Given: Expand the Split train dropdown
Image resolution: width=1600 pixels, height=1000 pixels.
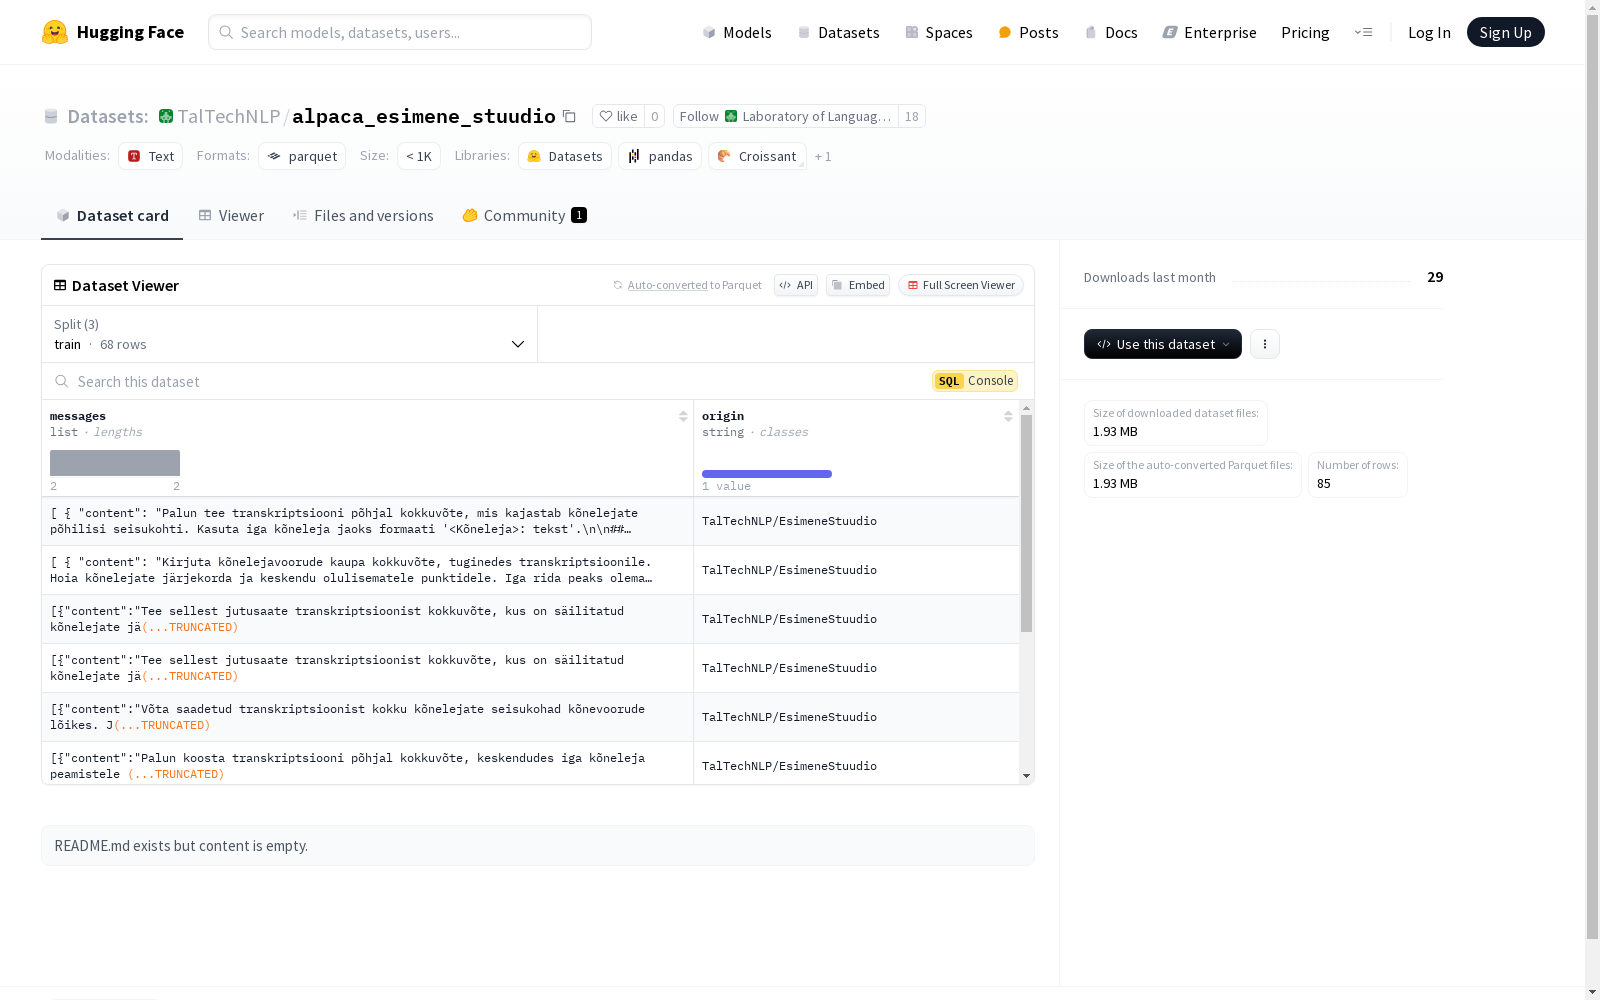Looking at the screenshot, I should click(290, 334).
